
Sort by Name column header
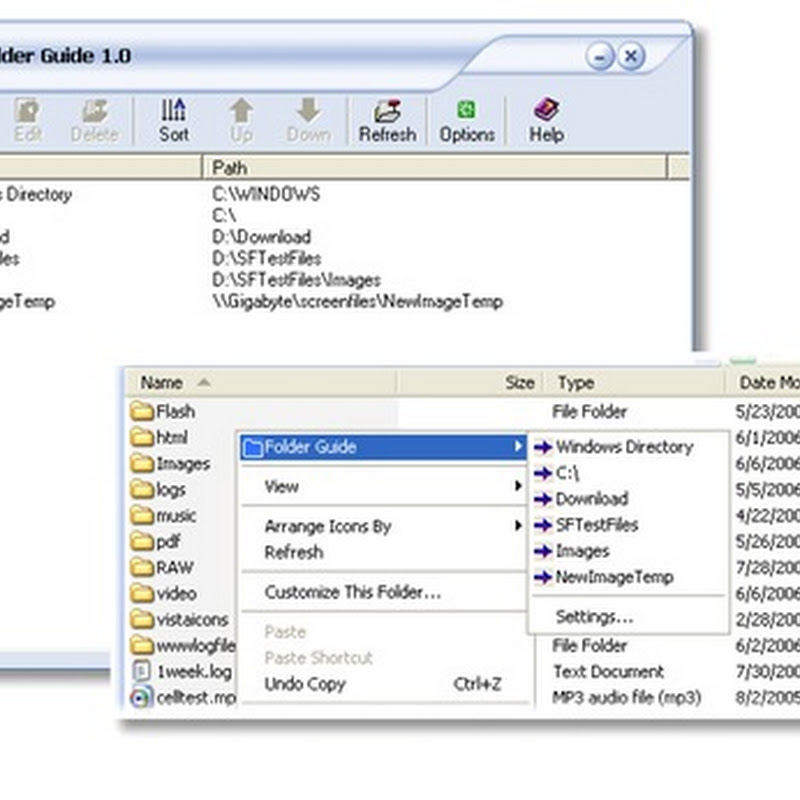point(261,383)
